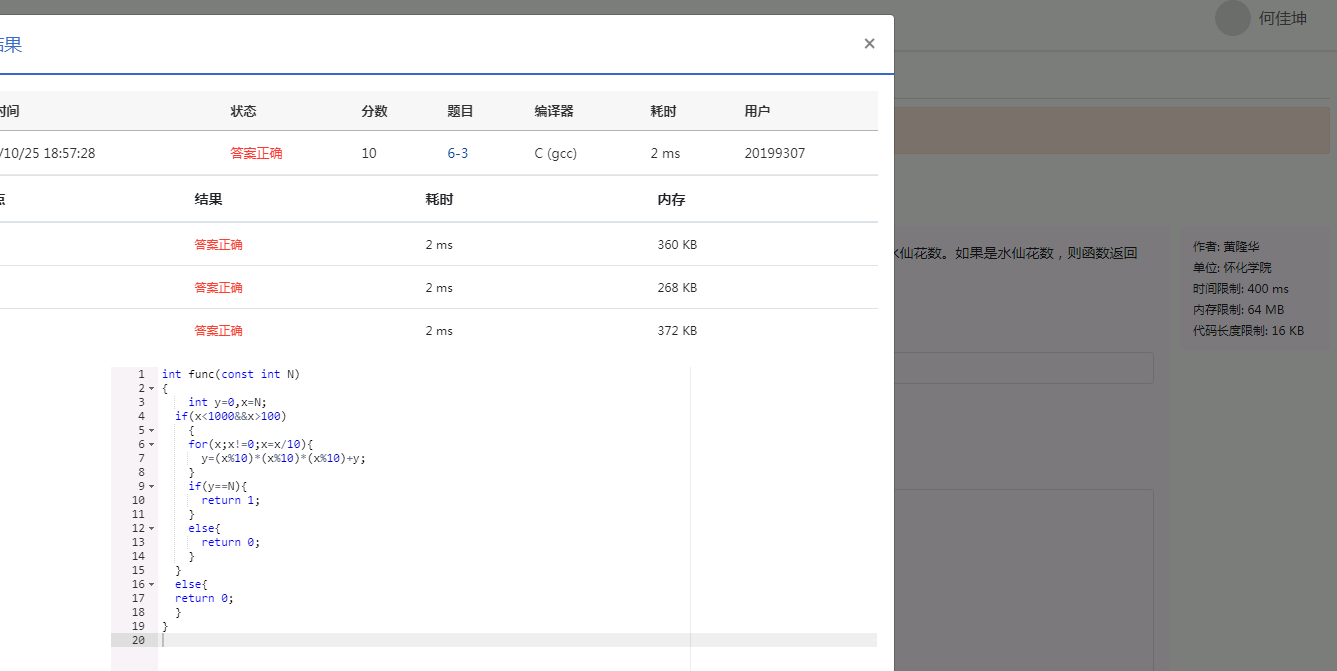
Task: Click 内存限制: 64 MB in background page
Action: 1238,309
